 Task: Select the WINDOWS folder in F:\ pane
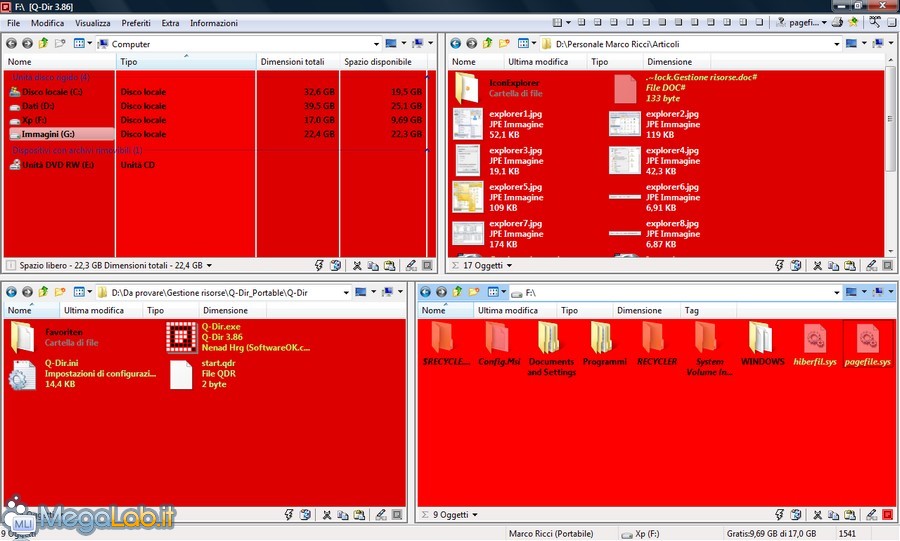pyautogui.click(x=762, y=344)
